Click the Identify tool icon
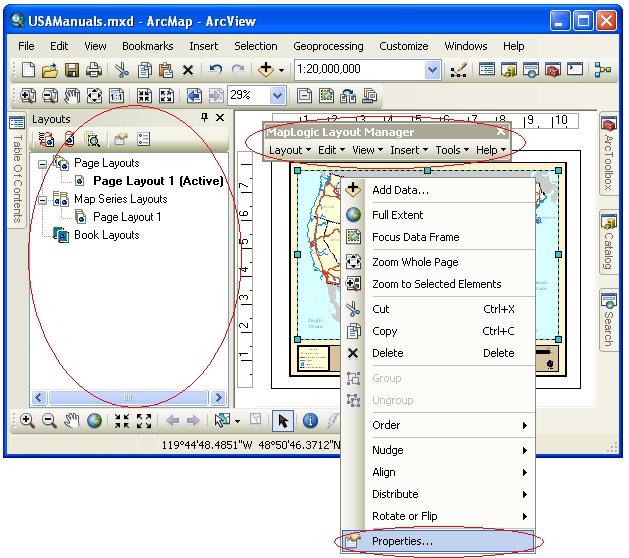 coord(310,421)
